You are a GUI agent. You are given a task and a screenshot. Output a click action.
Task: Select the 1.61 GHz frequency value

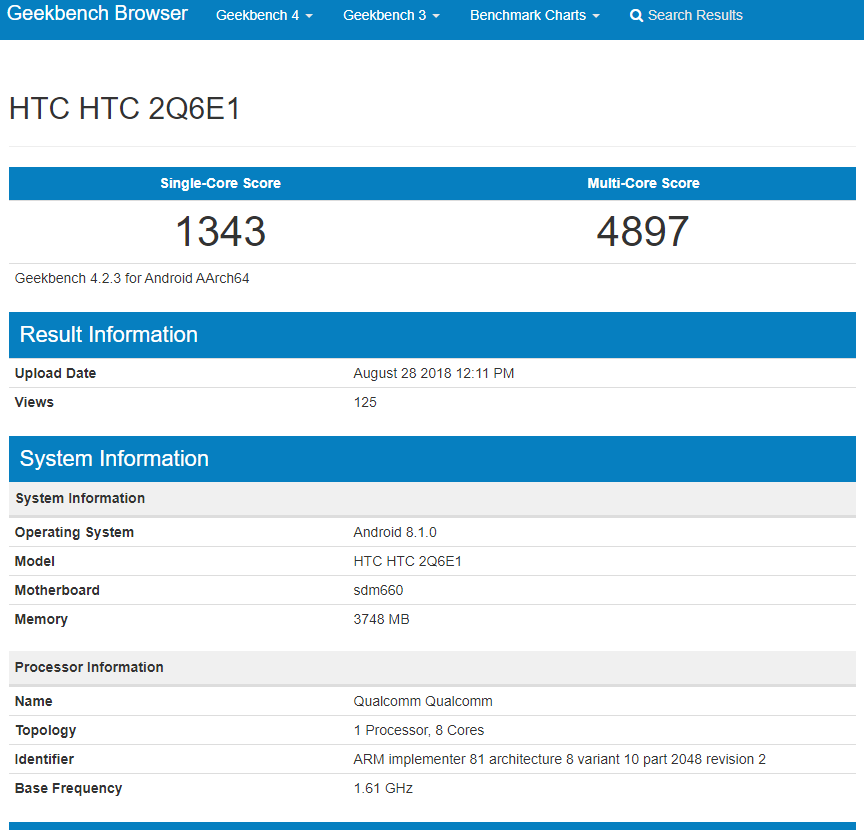click(x=383, y=789)
